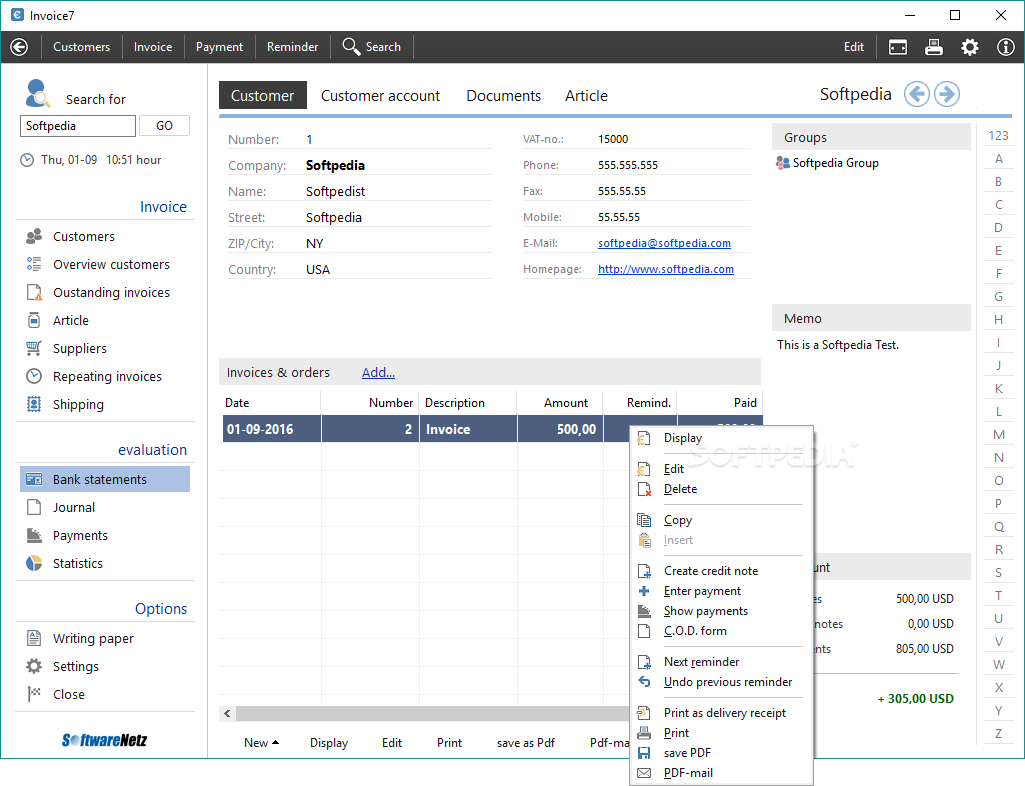Click the Statistics pie chart icon

pos(34,564)
